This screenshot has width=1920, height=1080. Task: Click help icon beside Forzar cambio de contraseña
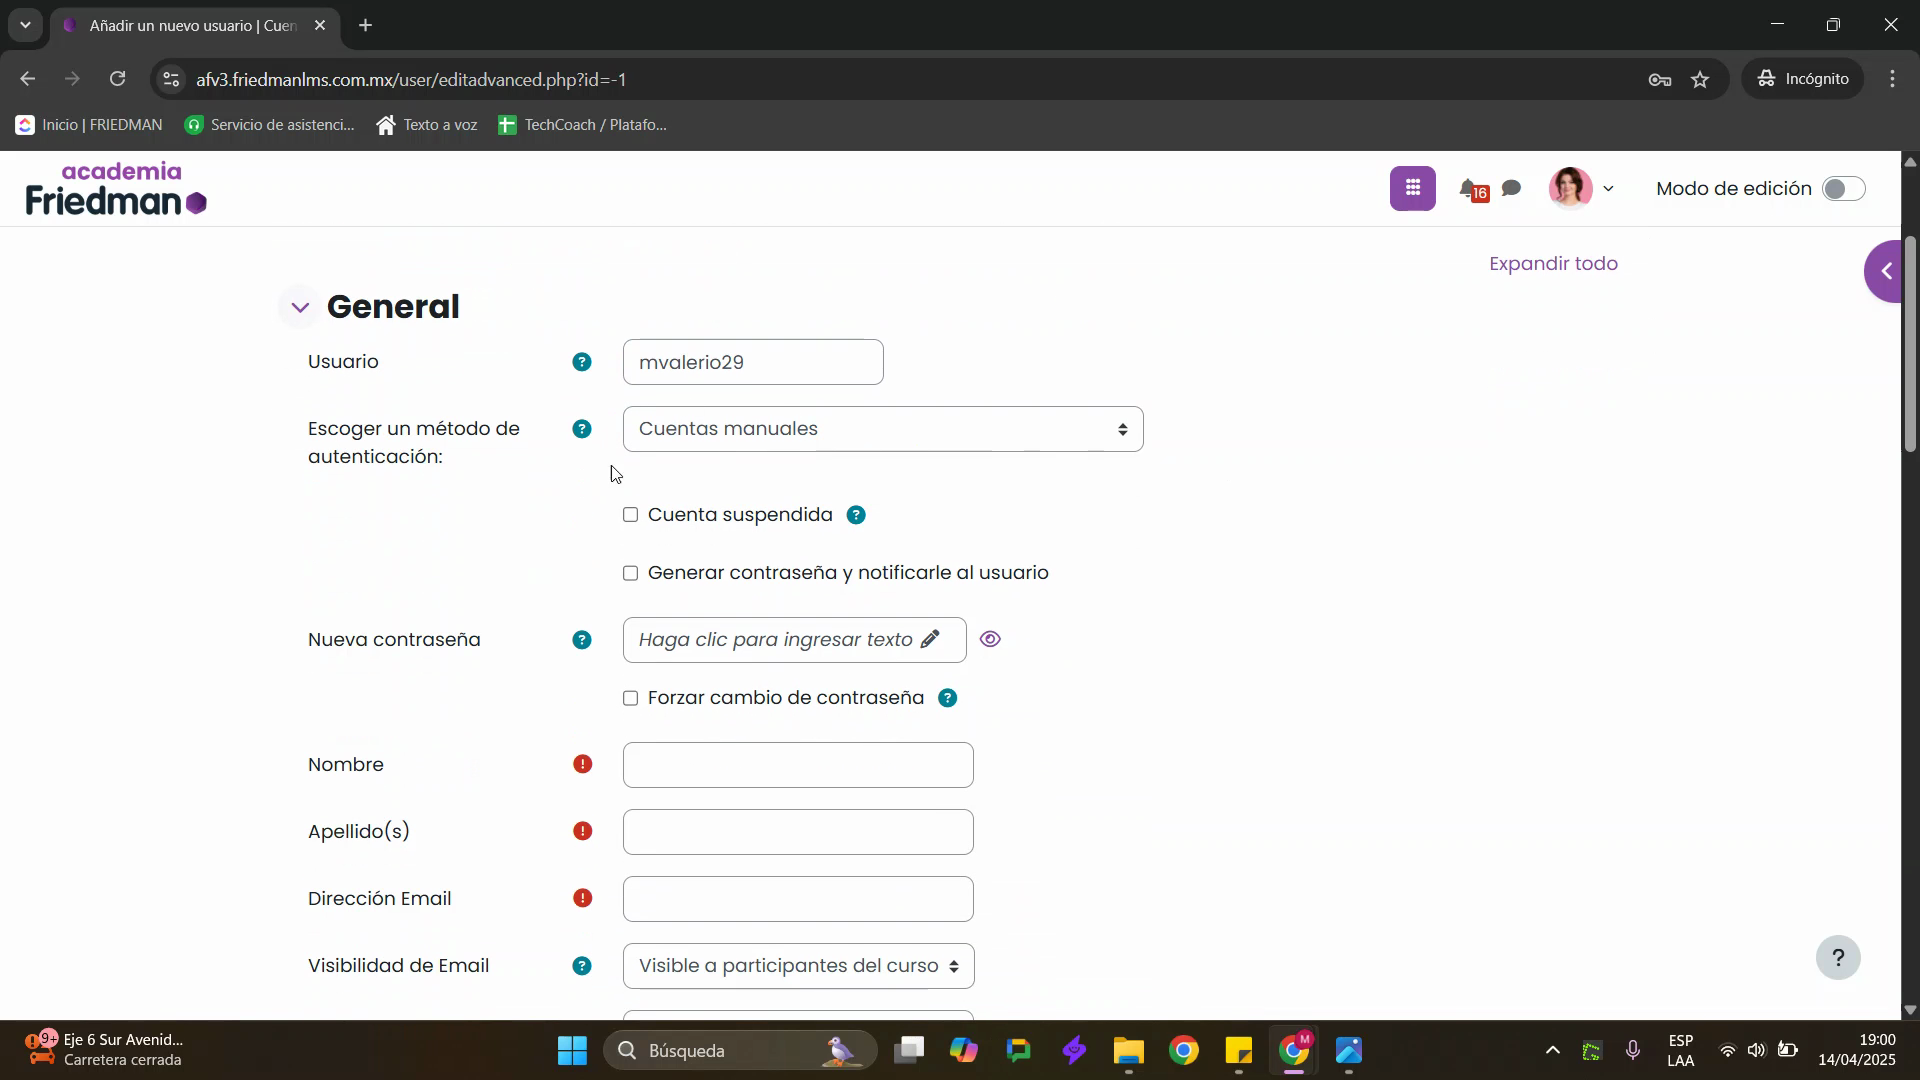pyautogui.click(x=947, y=698)
